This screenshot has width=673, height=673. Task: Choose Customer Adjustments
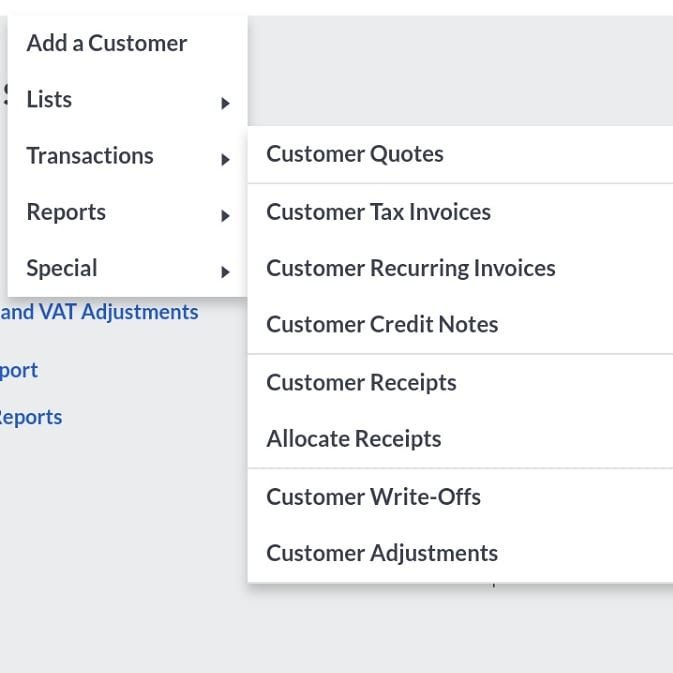[460, 553]
